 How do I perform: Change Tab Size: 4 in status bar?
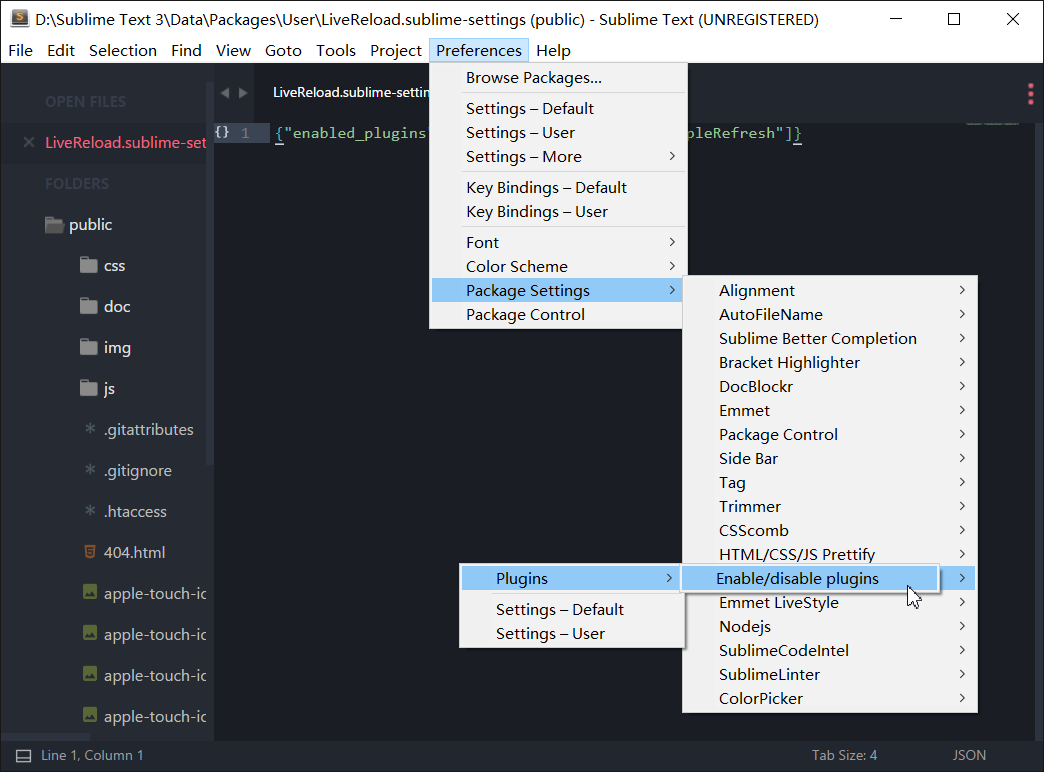(844, 755)
